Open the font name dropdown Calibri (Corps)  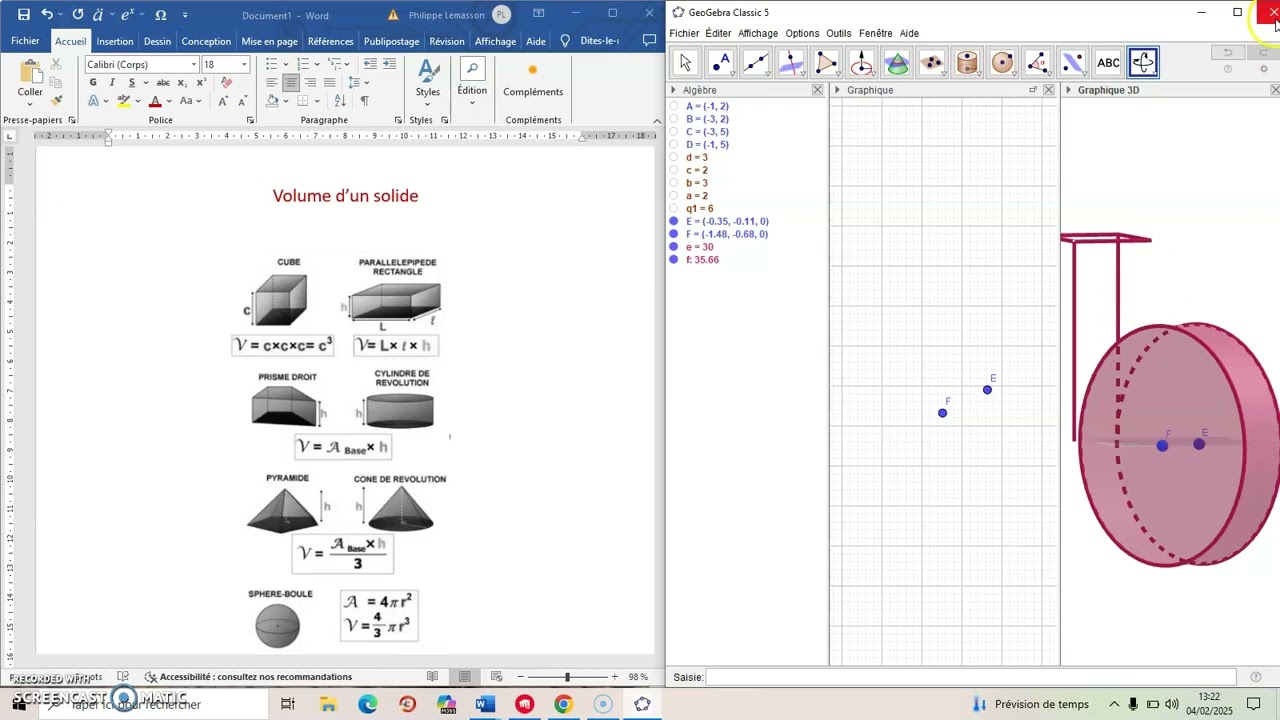click(193, 65)
